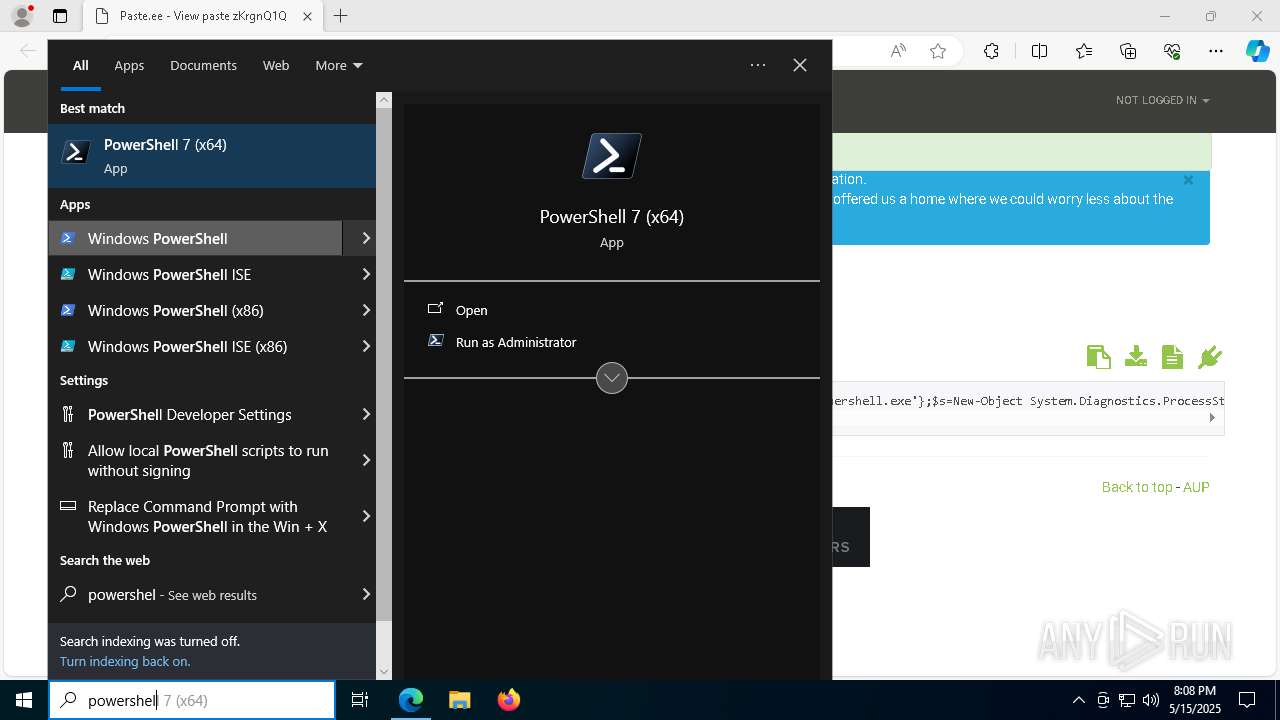Open PowerShell Developer Settings
Viewport: 1280px width, 720px height.
pos(195,414)
